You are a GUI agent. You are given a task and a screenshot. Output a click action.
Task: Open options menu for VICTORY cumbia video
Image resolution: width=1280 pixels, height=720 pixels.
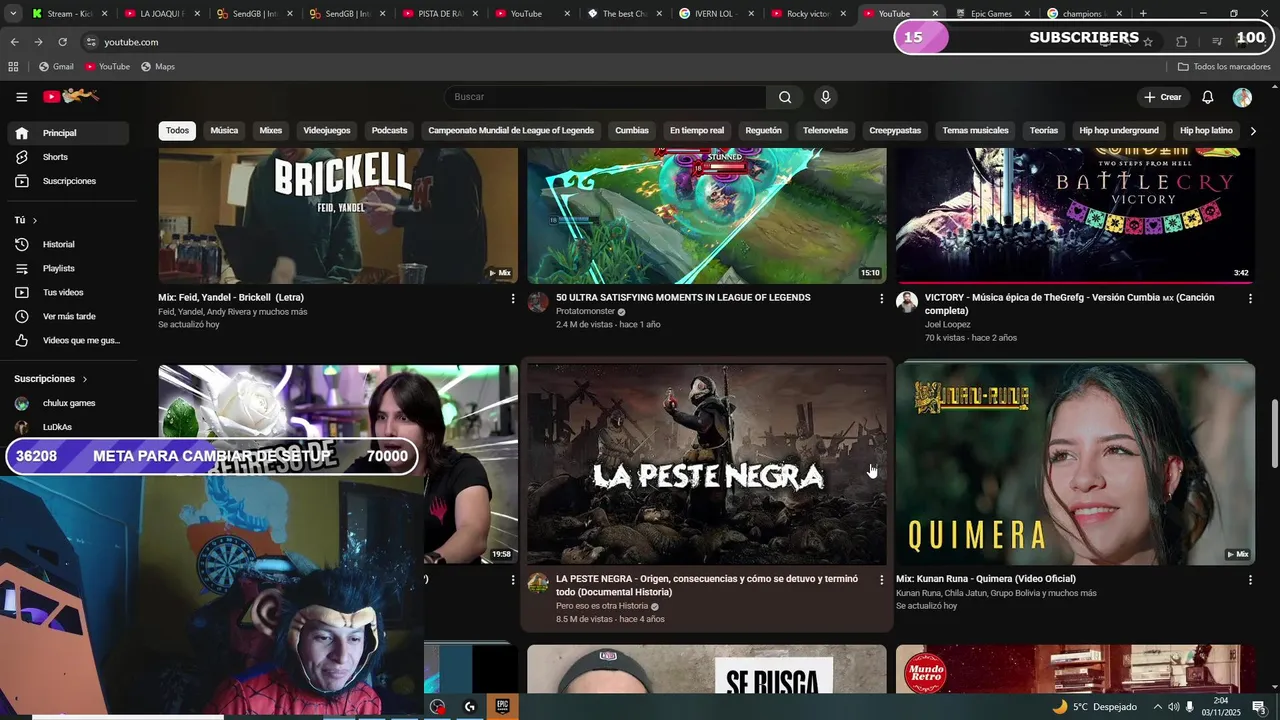click(x=1250, y=299)
